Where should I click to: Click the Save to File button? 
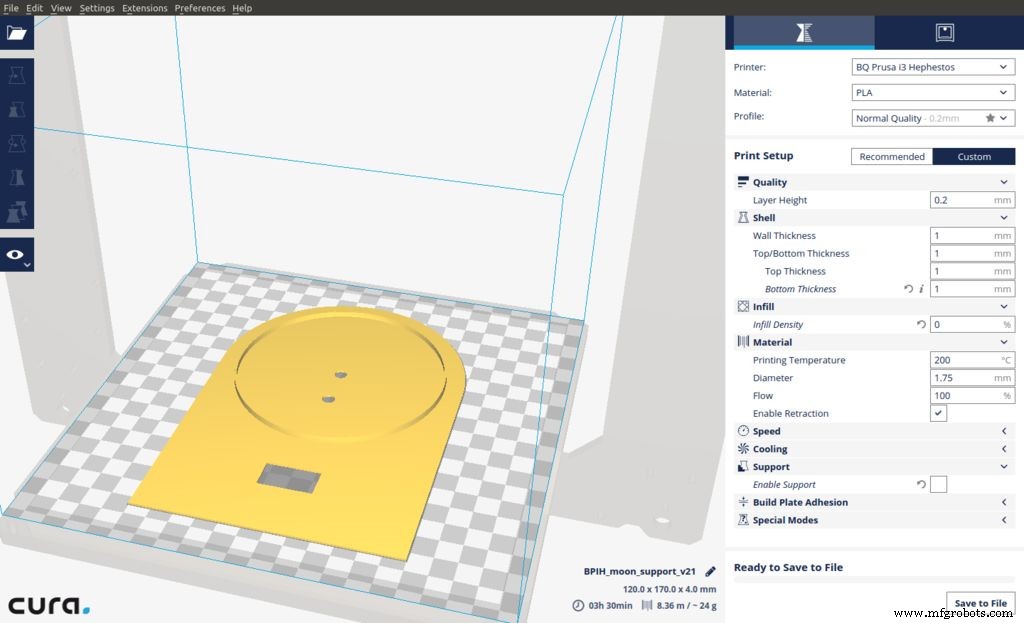[979, 603]
